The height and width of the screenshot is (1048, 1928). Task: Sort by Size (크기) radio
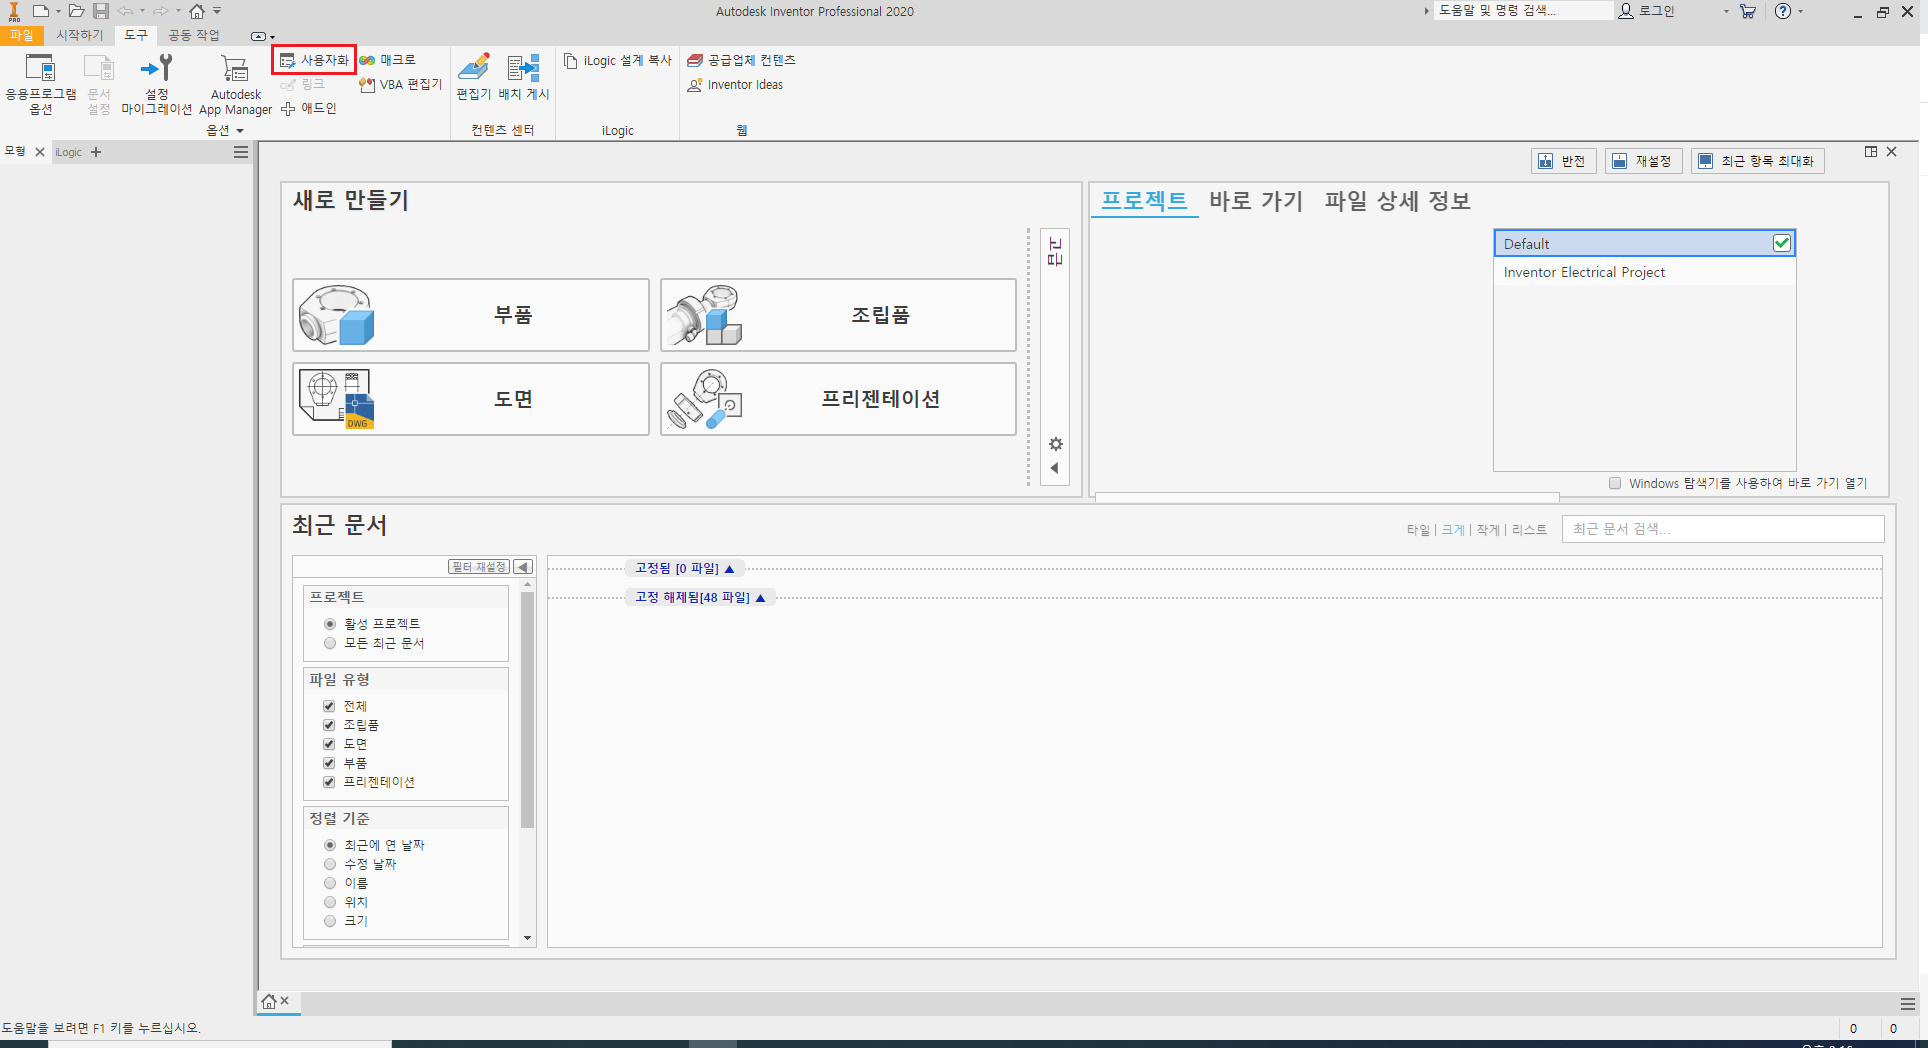[x=330, y=921]
